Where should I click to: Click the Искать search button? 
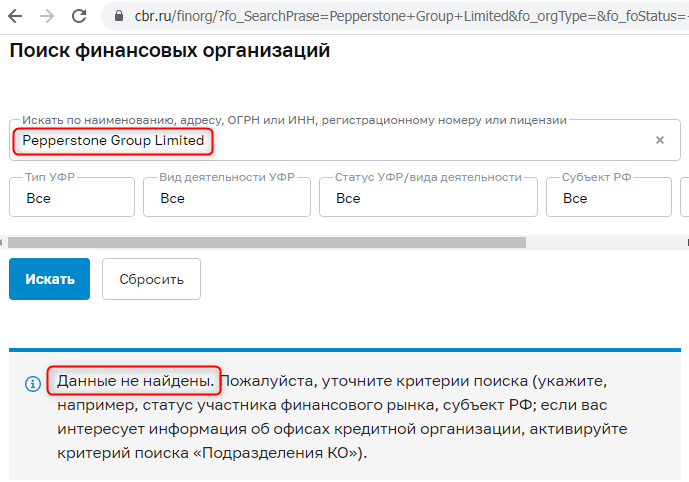(50, 279)
